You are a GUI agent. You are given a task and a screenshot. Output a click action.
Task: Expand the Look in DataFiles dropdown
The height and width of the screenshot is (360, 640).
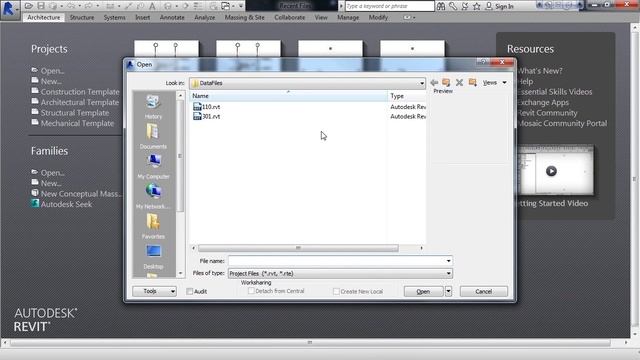tap(422, 83)
